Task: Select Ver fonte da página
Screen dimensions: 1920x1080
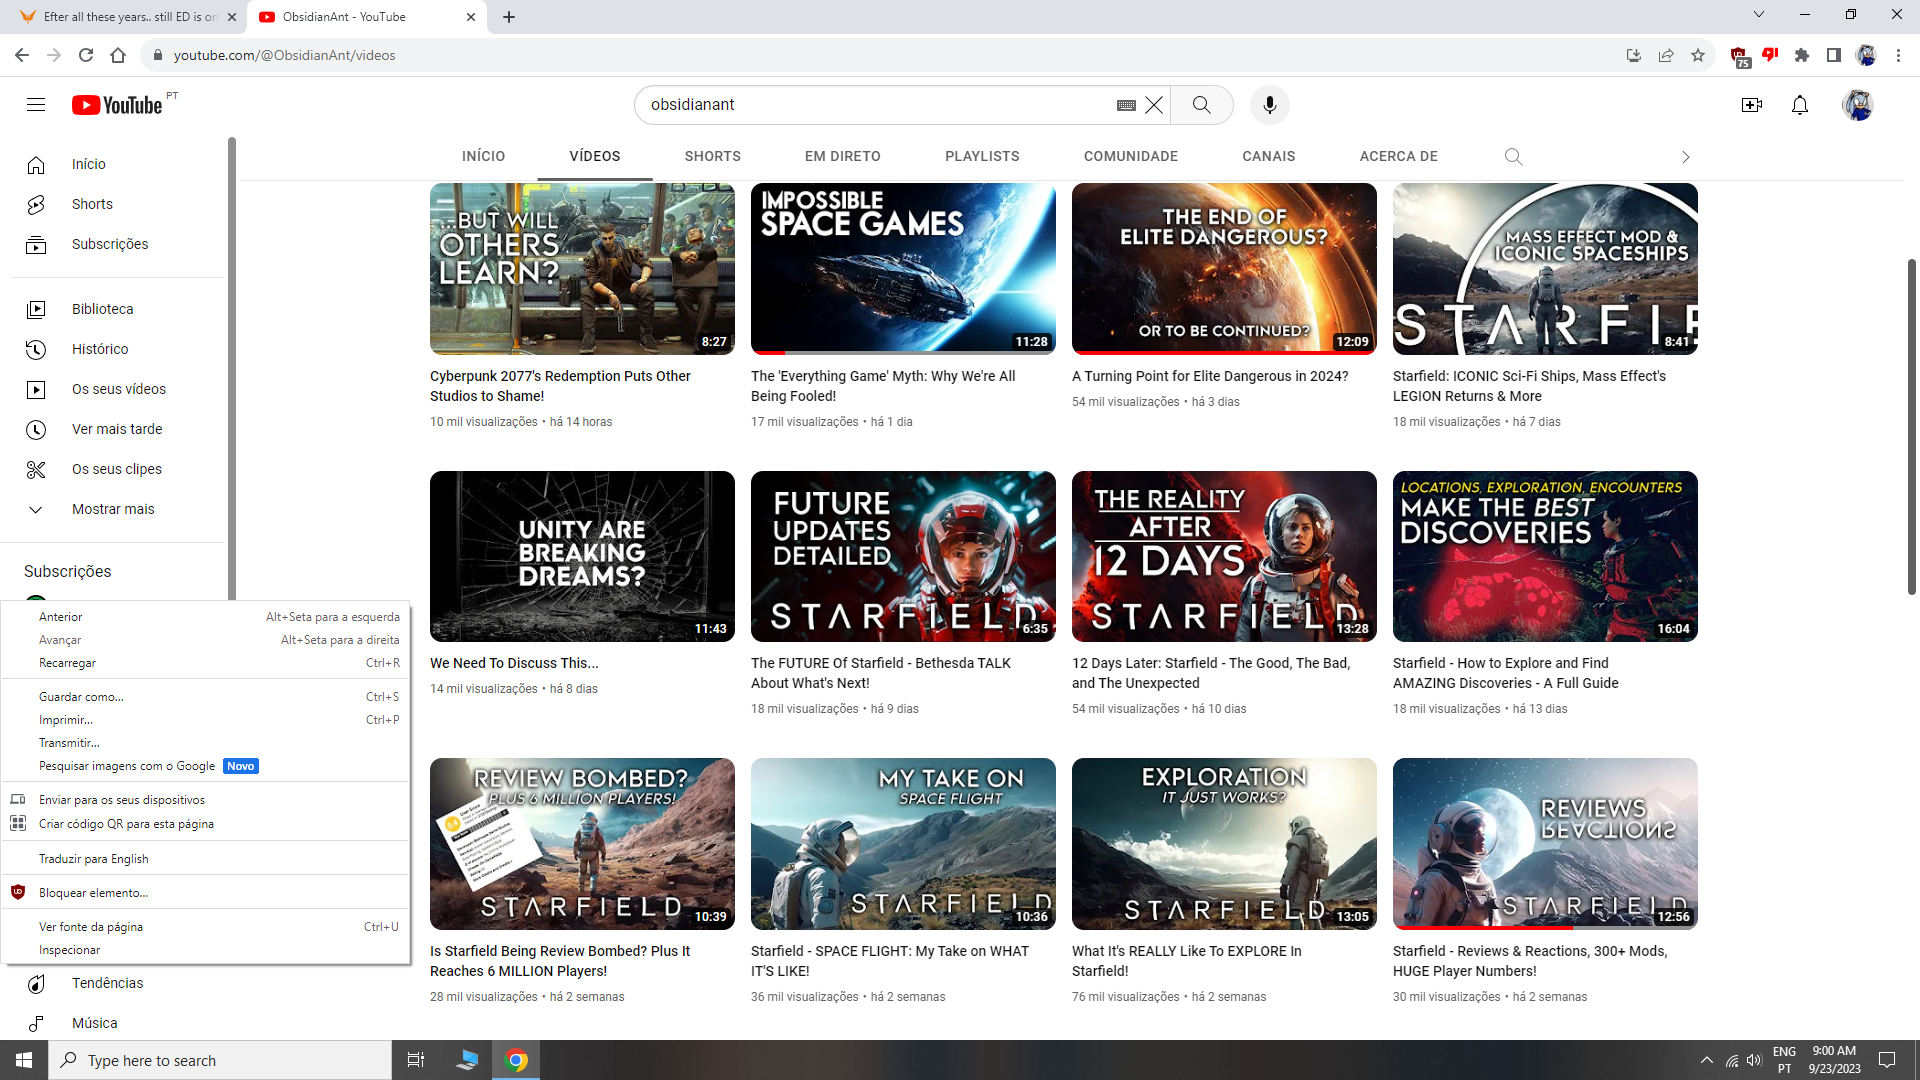Action: pos(205,927)
